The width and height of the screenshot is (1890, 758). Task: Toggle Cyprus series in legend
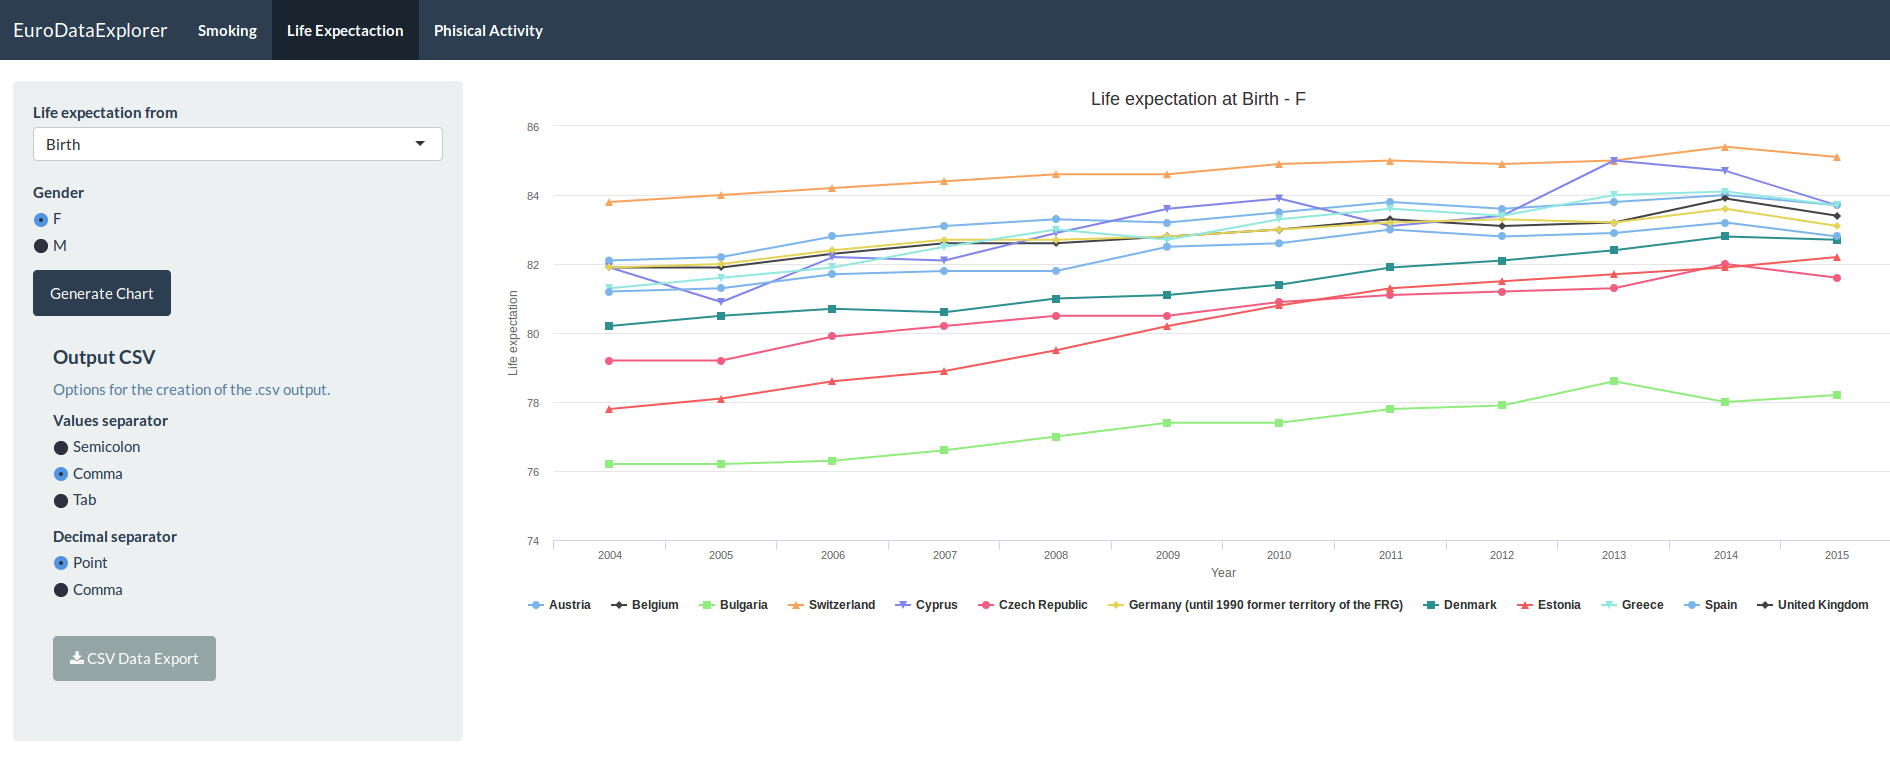tap(927, 605)
